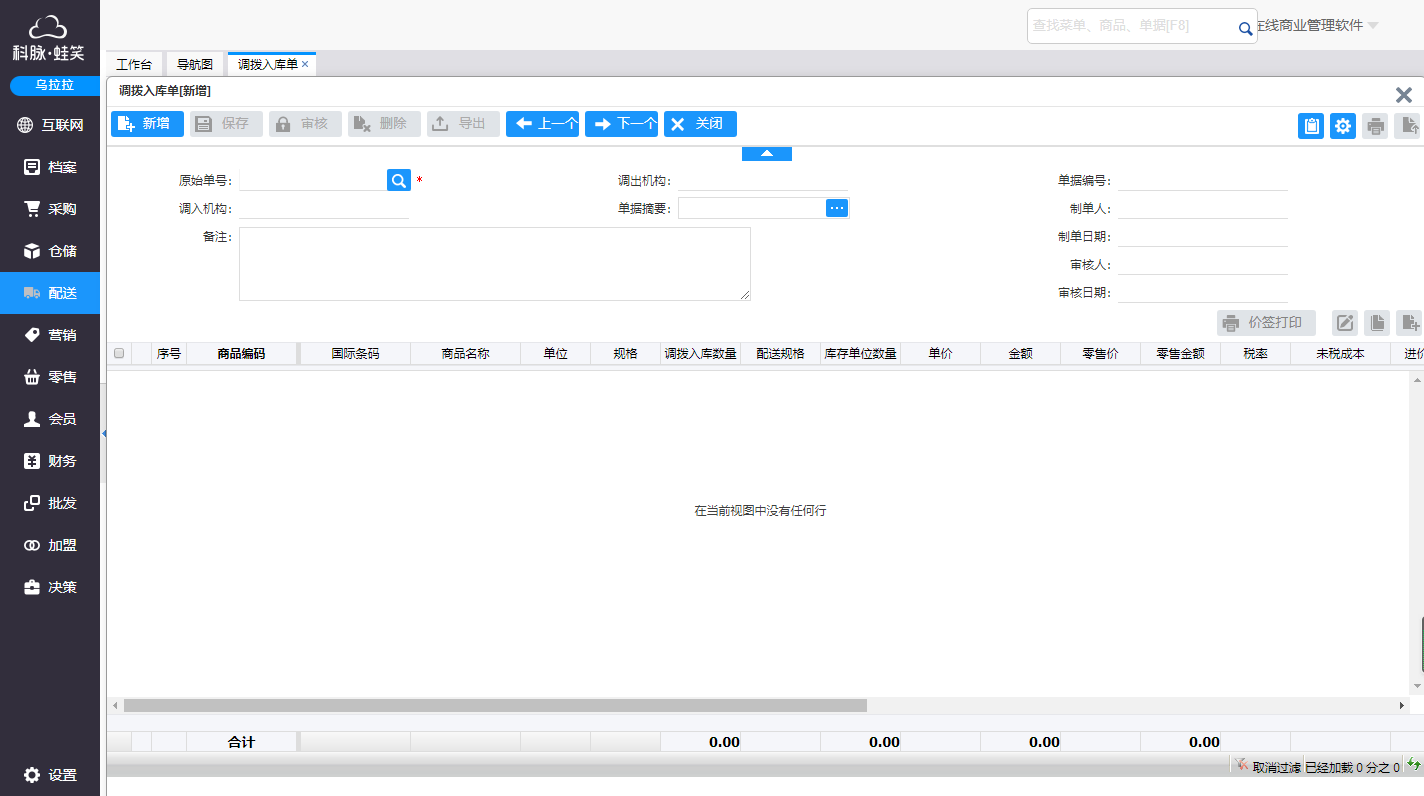Click the 马拉拉 user badge

click(55, 85)
